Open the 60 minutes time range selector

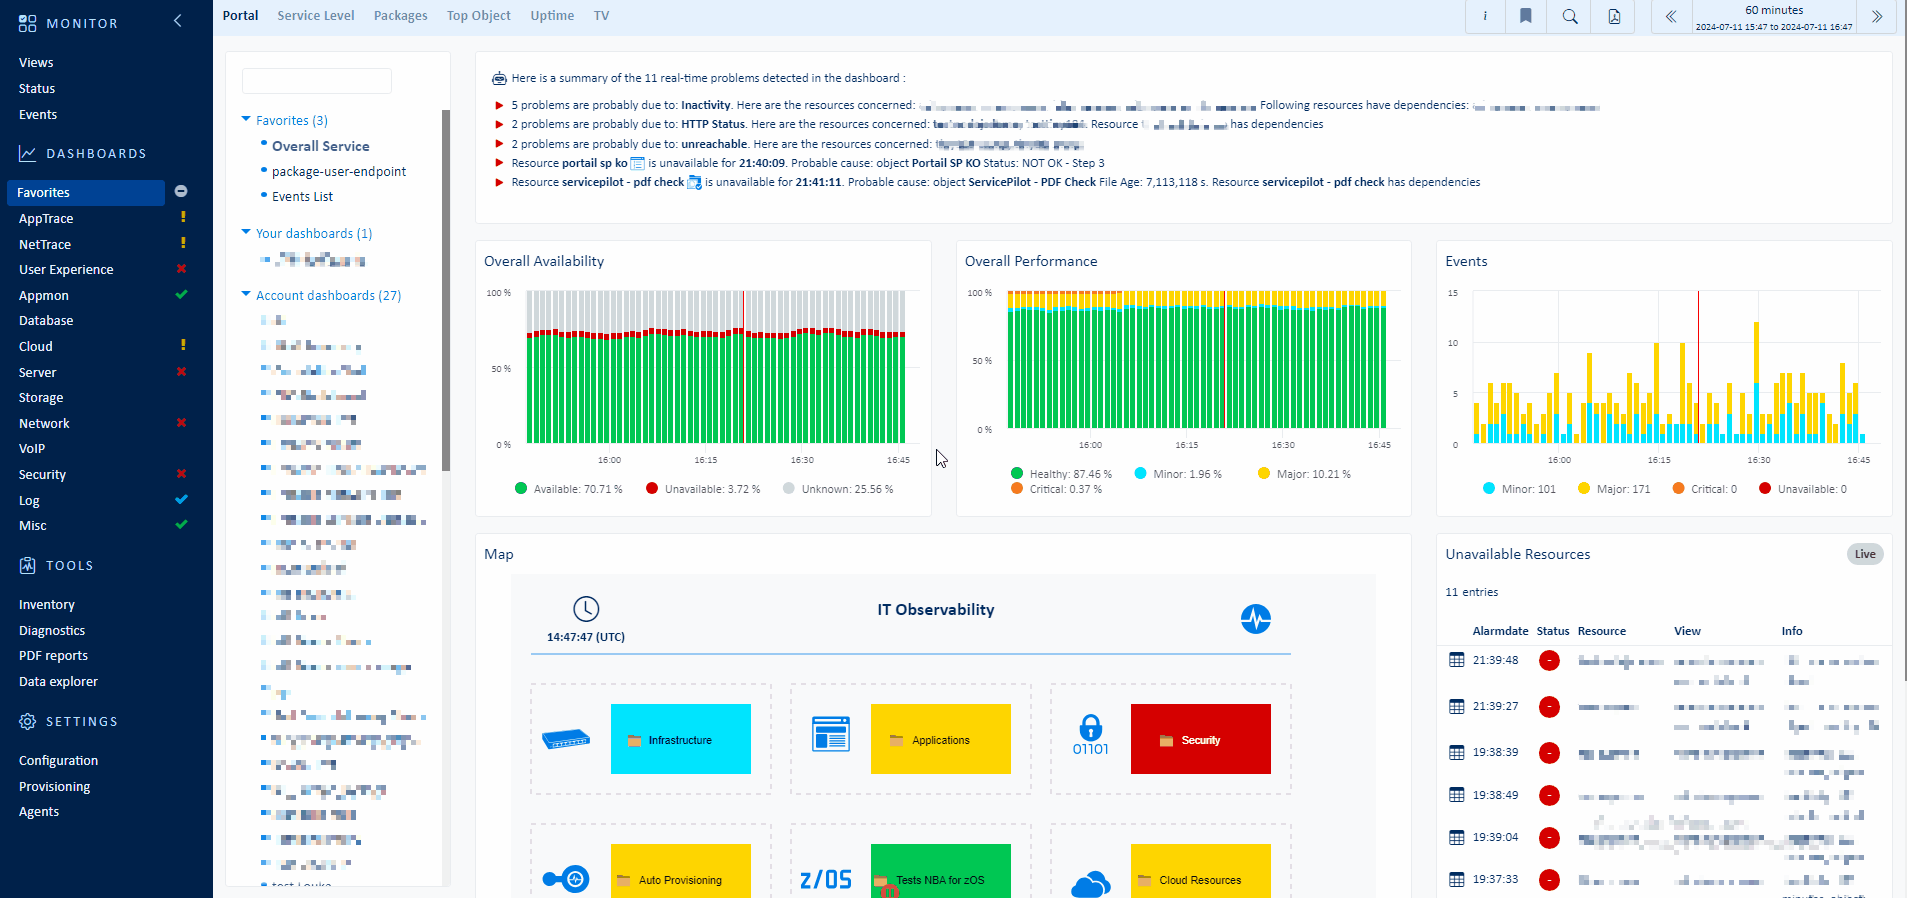tap(1774, 17)
